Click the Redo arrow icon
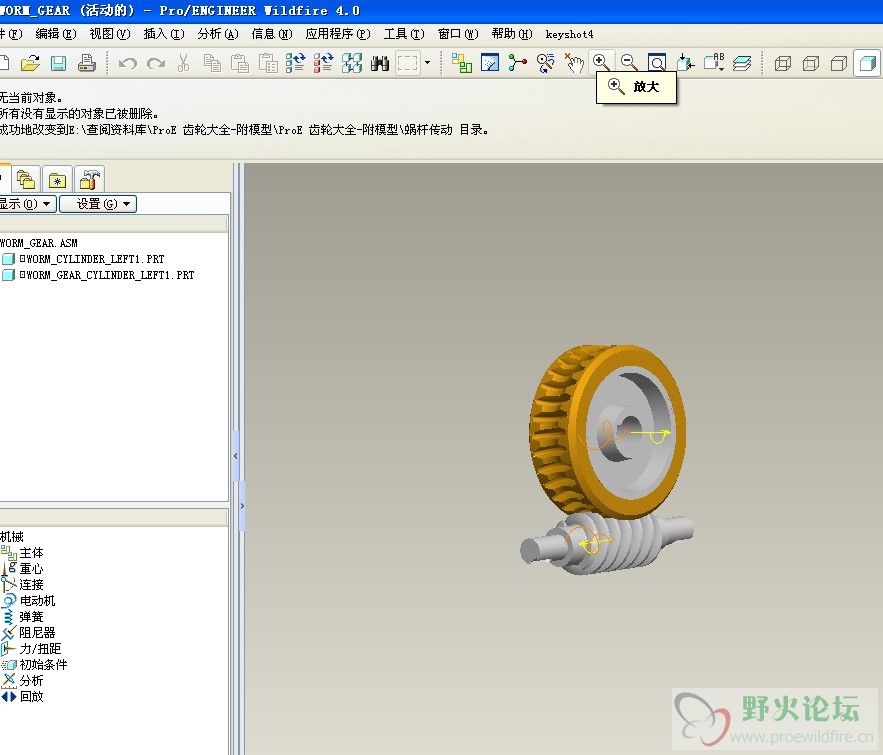This screenshot has width=883, height=755. 156,63
